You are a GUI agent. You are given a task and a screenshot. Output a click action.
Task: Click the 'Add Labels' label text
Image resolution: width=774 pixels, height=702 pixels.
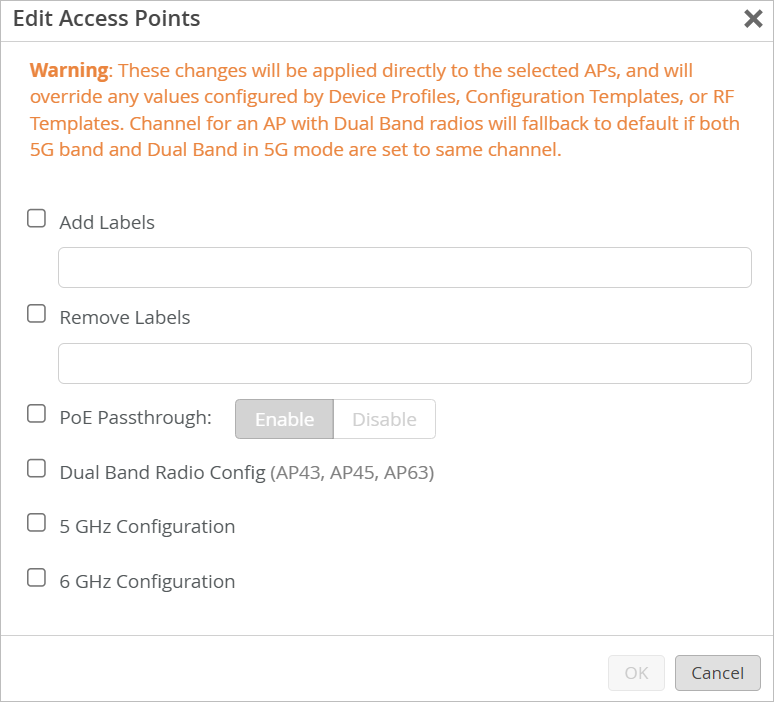[107, 223]
